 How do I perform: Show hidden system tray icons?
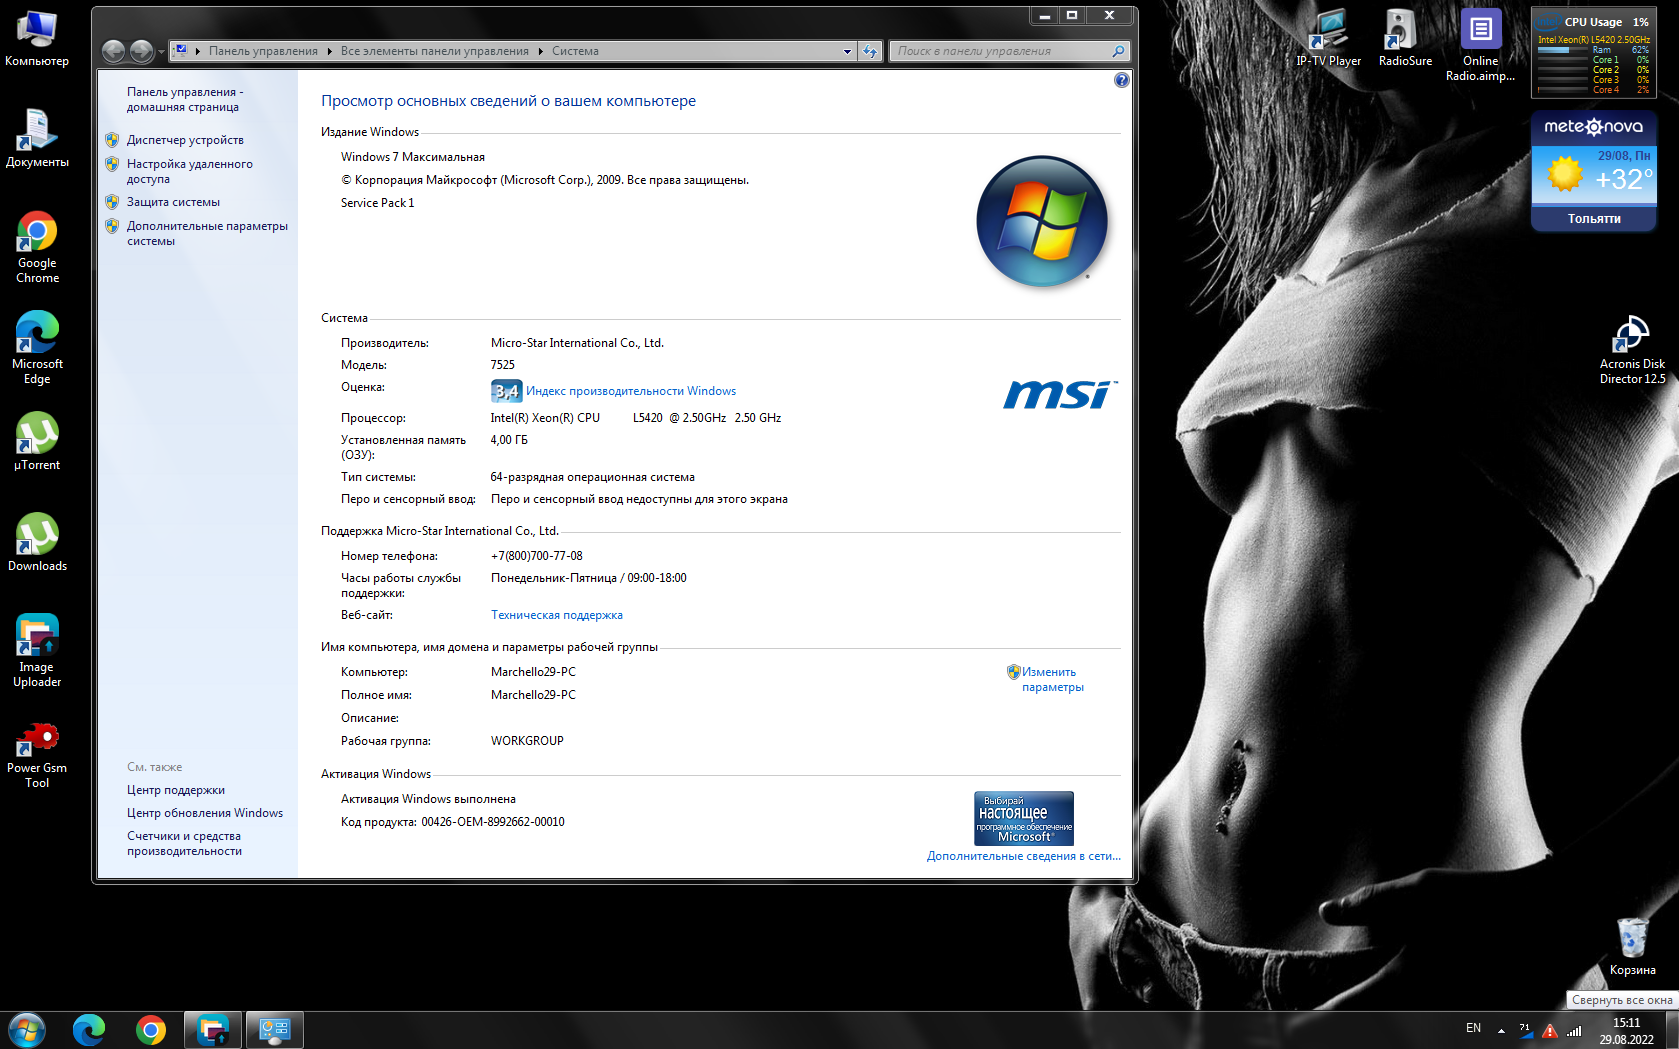pyautogui.click(x=1501, y=1029)
